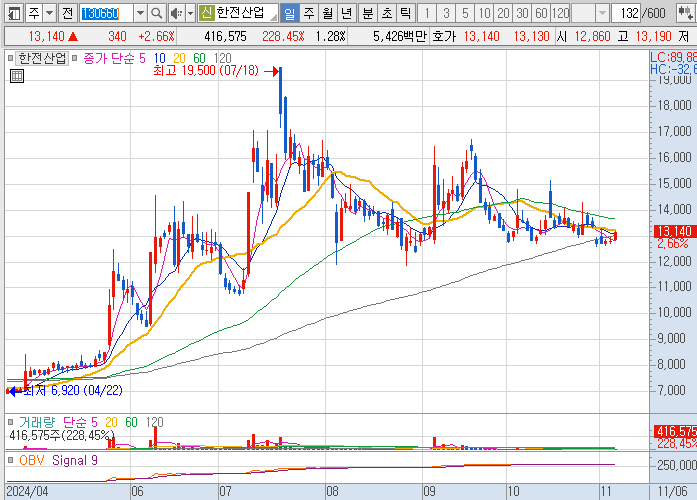Screen dimensions: 697x500
Task: Click the 11/06 date label on the time axis
Action: [673, 491]
